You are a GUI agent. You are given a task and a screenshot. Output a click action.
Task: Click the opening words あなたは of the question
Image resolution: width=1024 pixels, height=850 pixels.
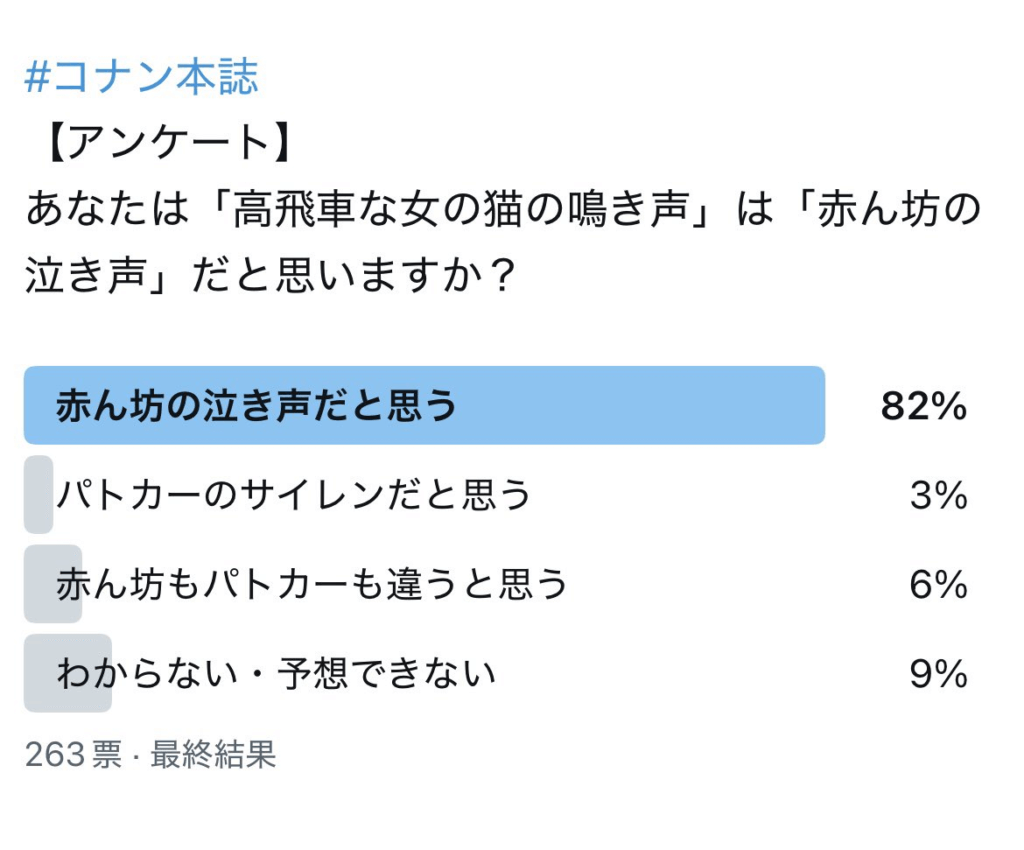click(x=107, y=209)
